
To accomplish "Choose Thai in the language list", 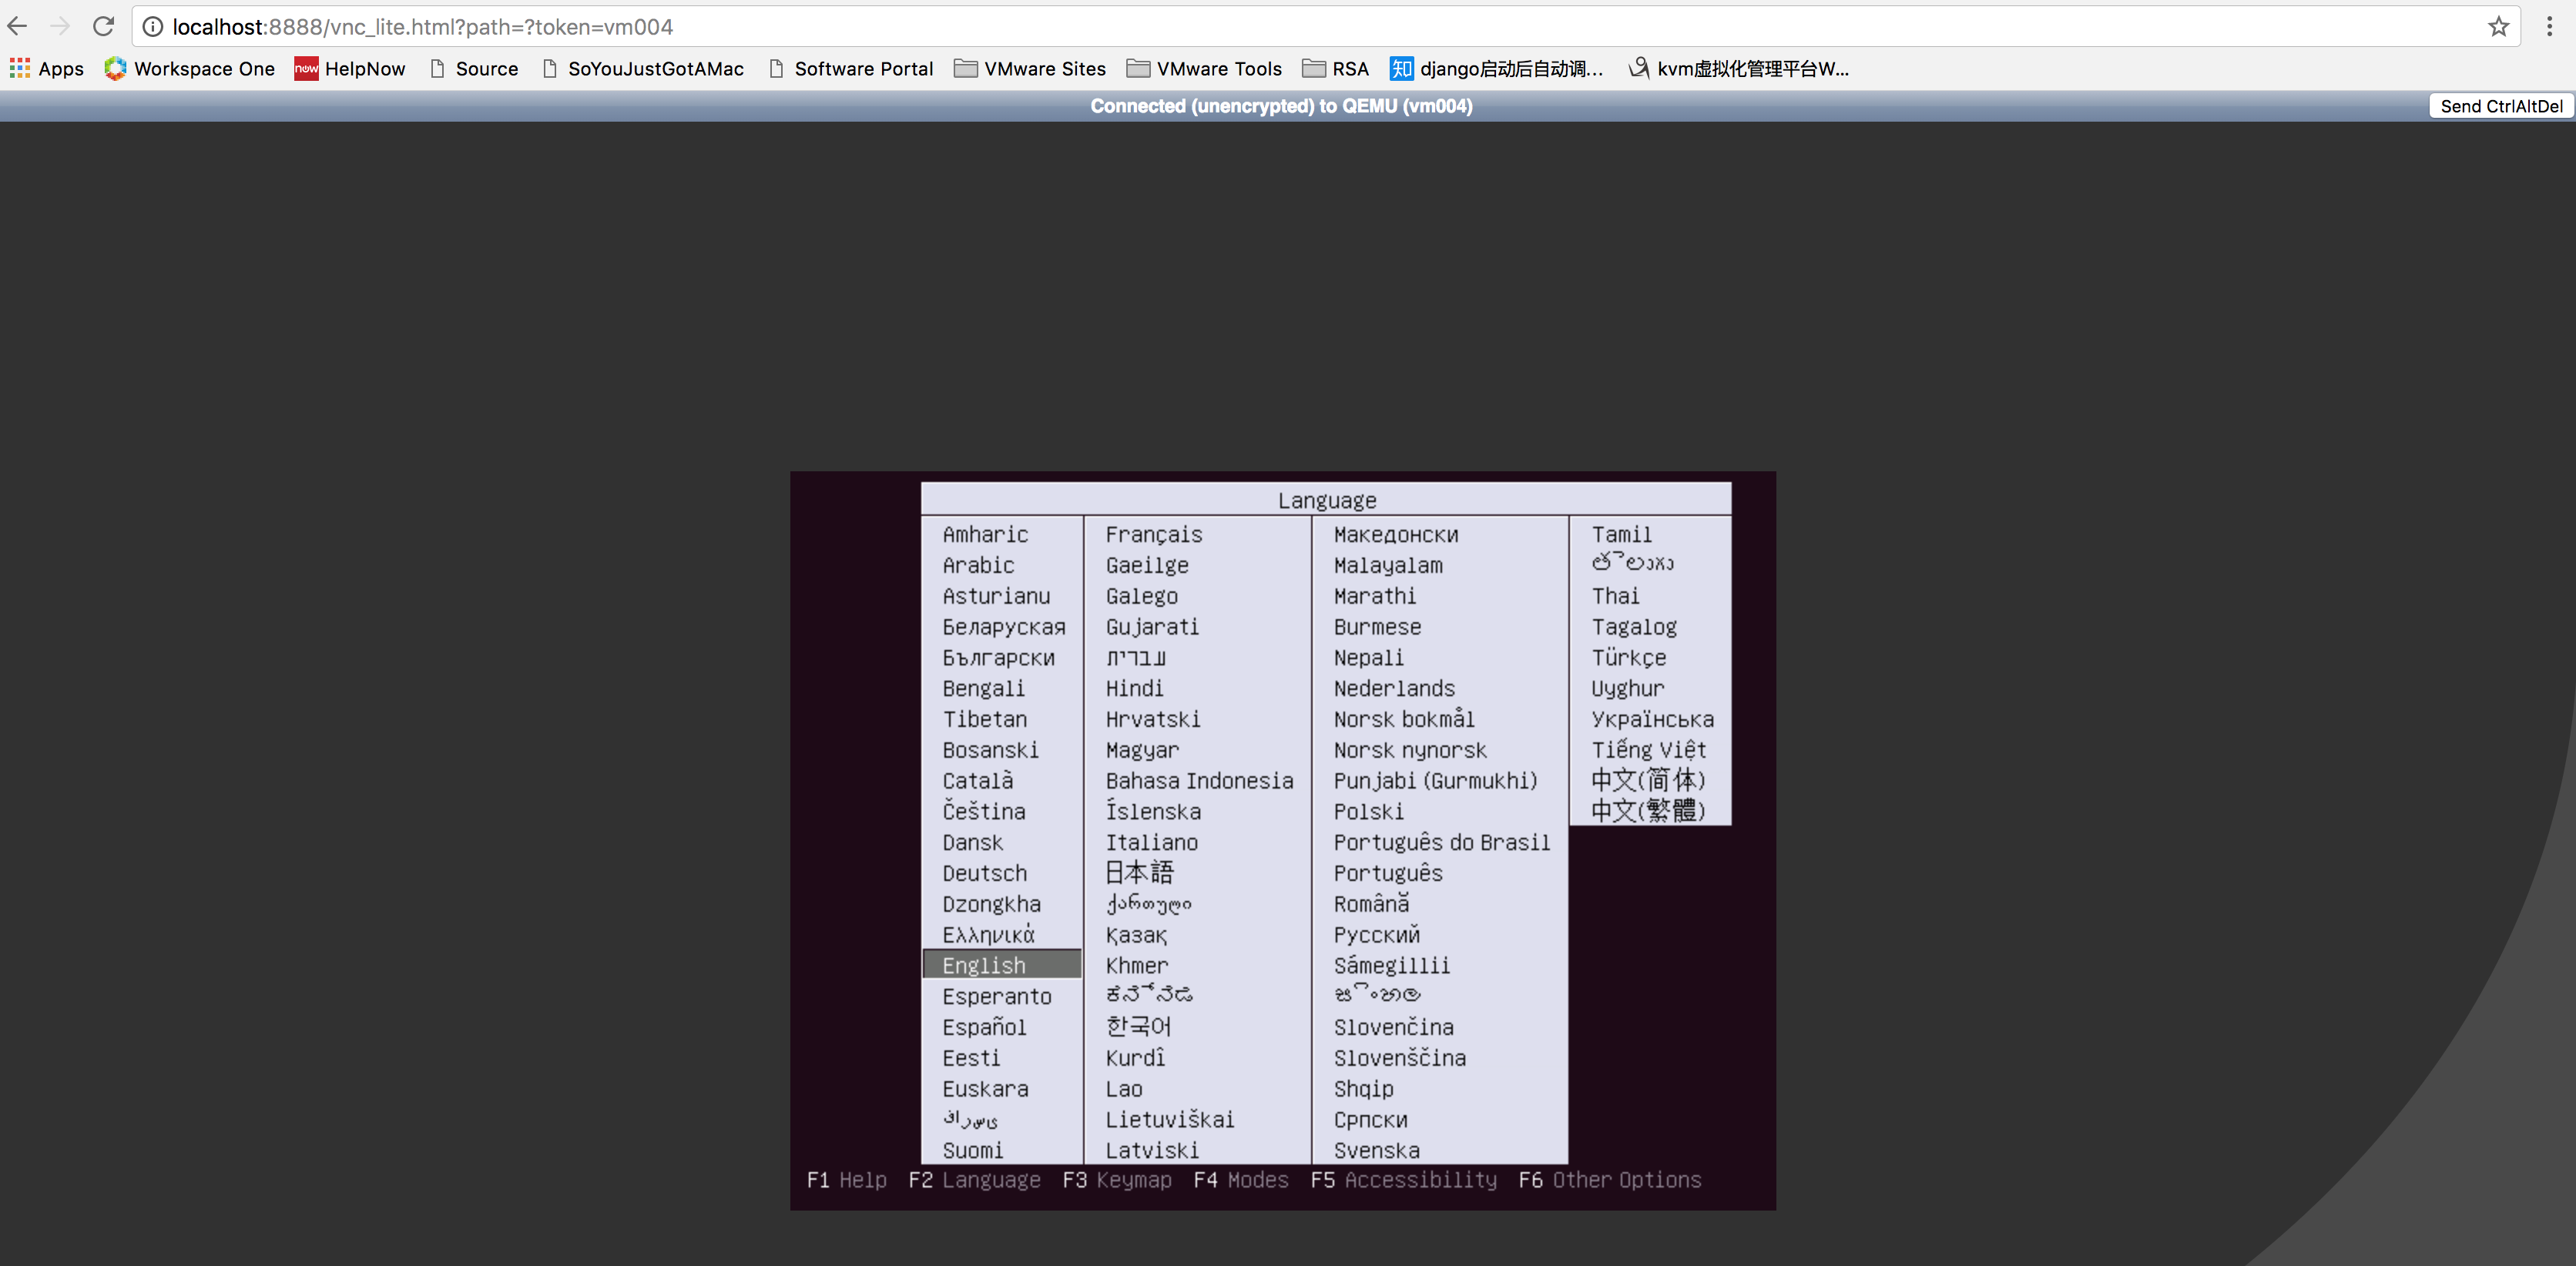I will pos(1615,596).
